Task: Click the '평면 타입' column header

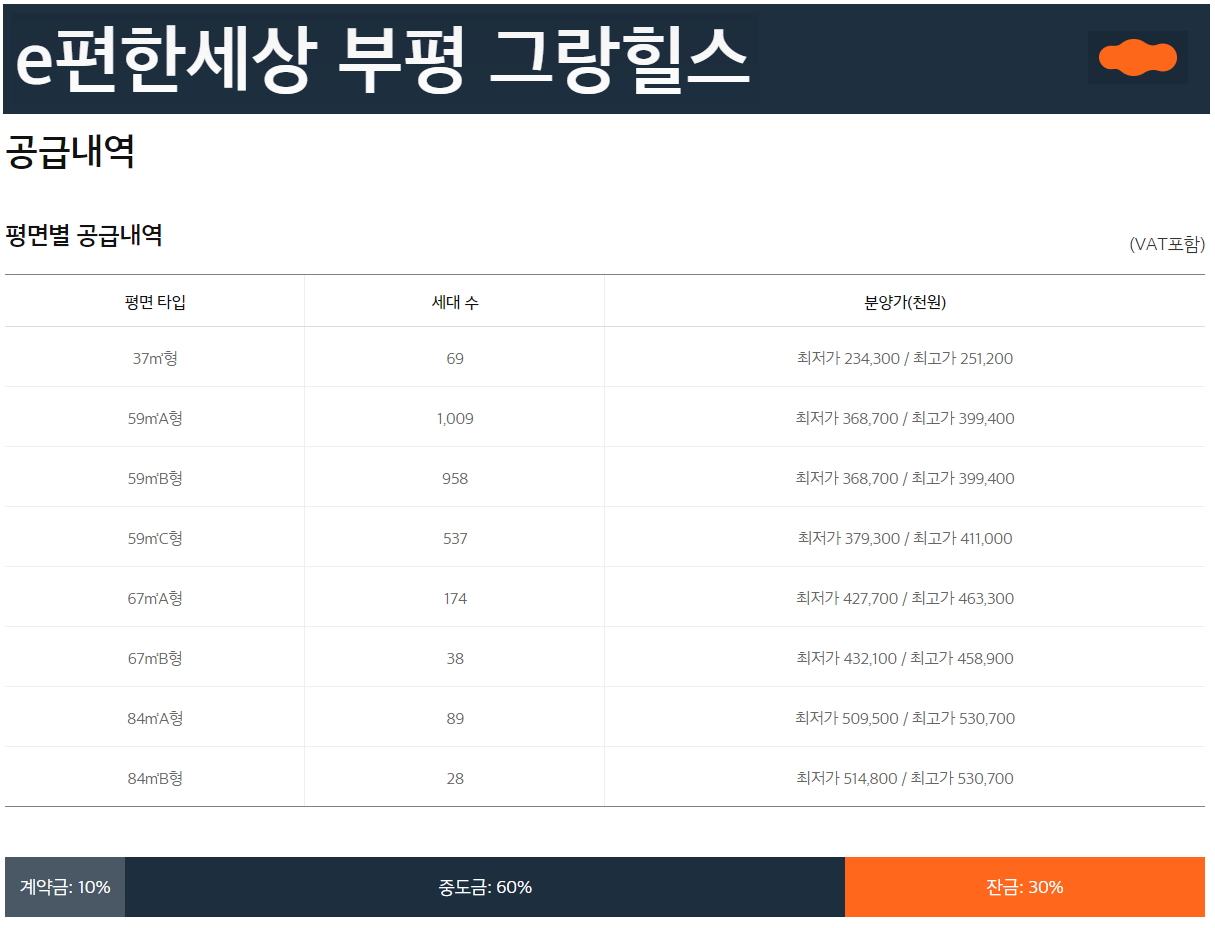Action: [155, 302]
